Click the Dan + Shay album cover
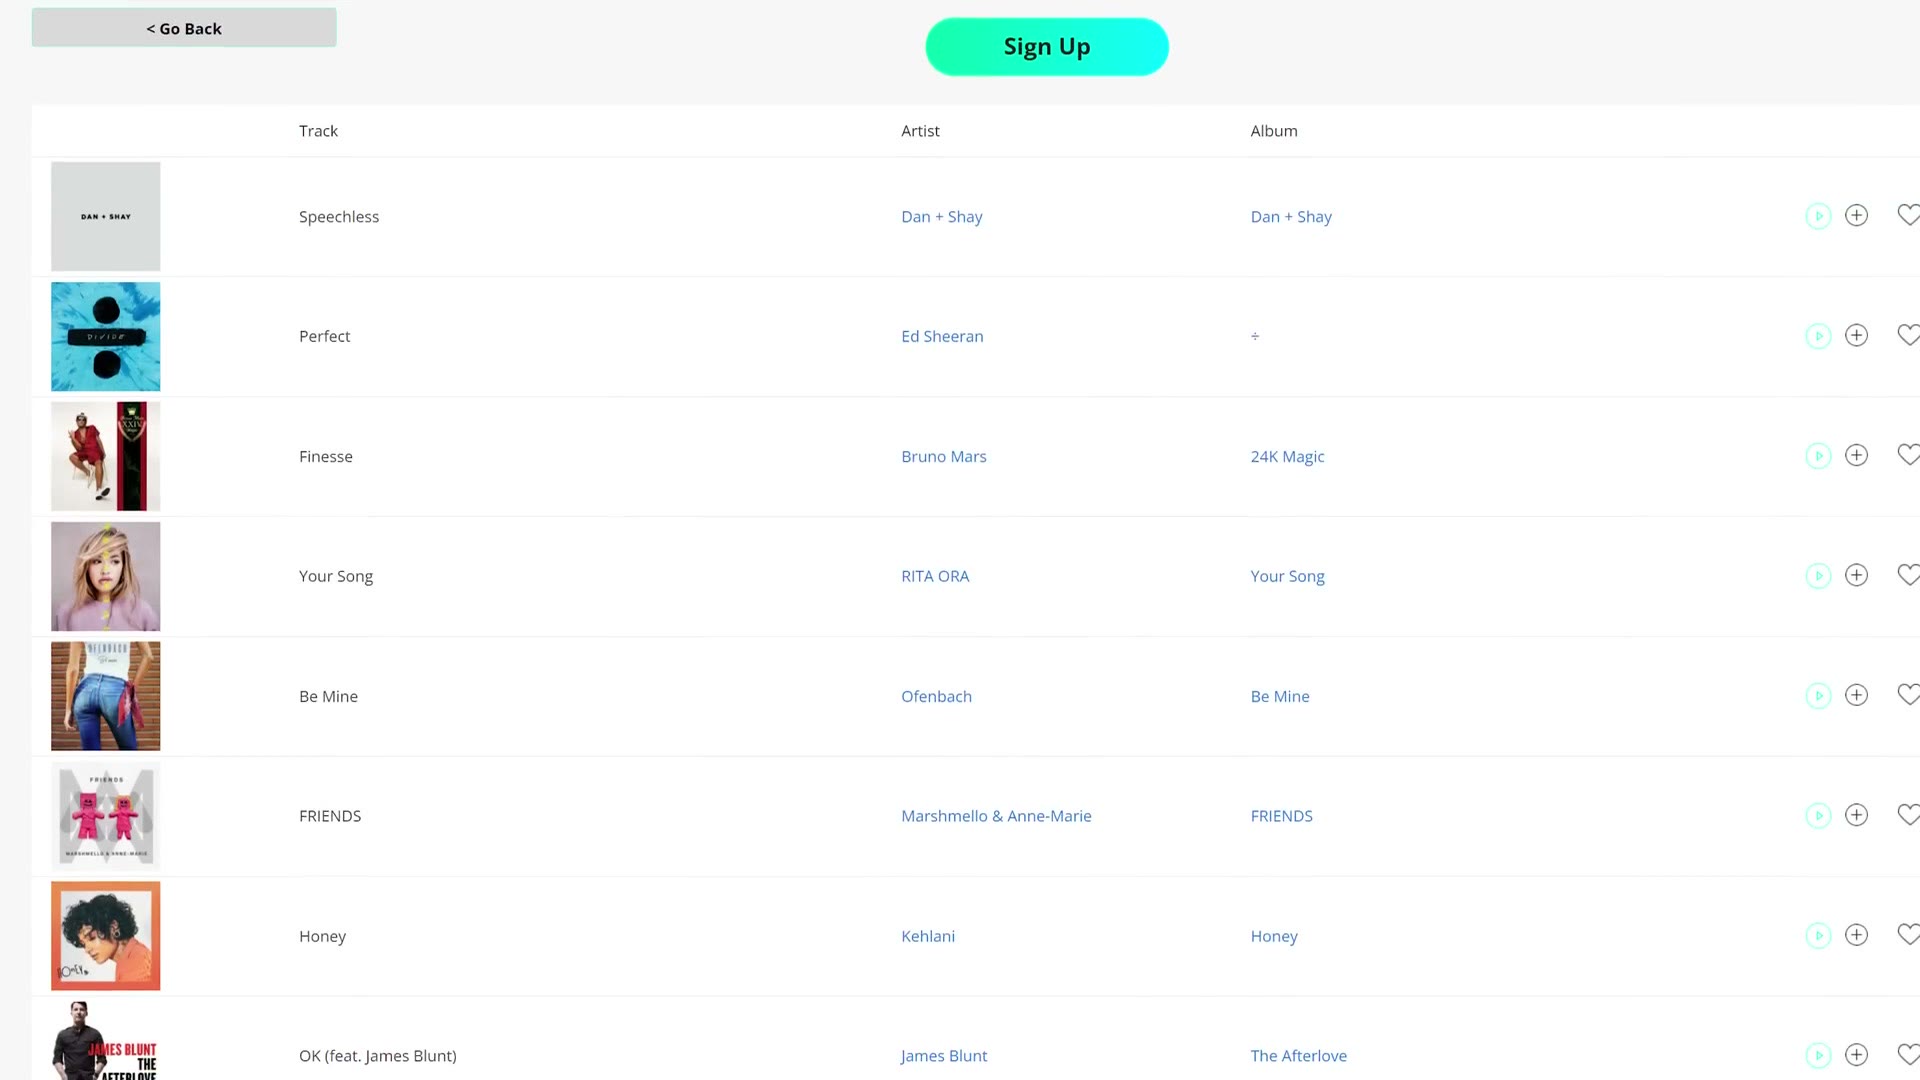This screenshot has height=1080, width=1920. [x=106, y=216]
